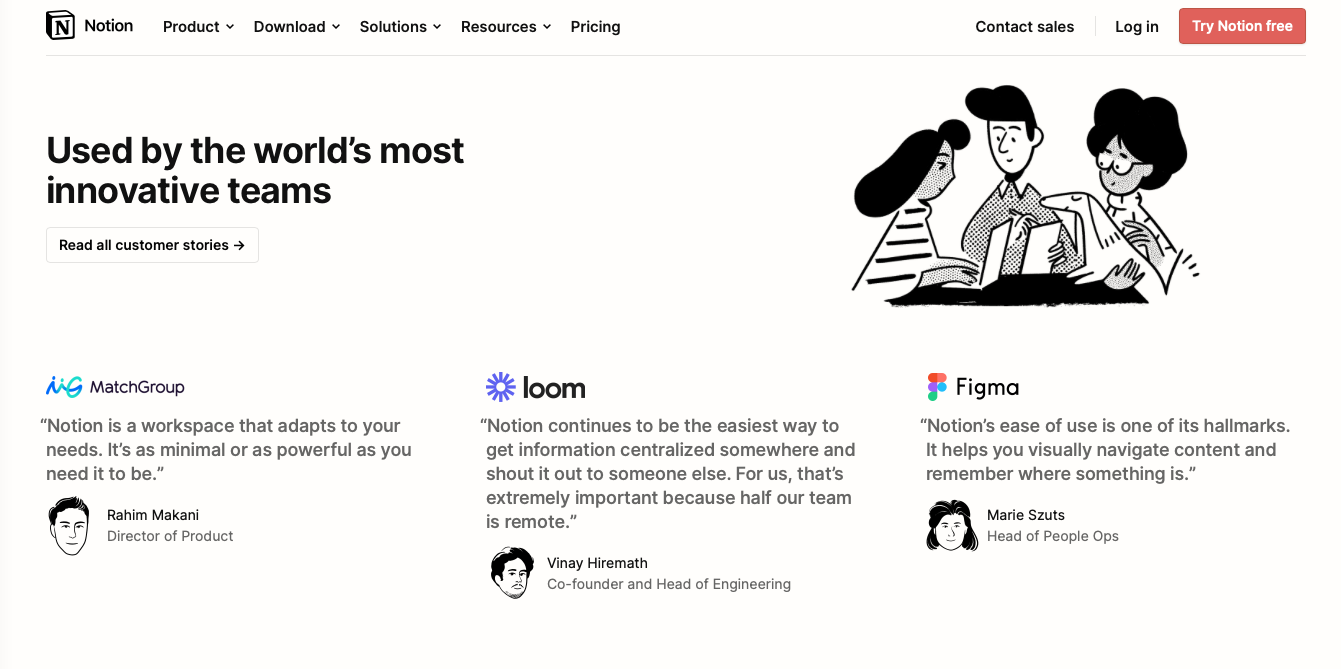Click Marie Szuts's avatar illustration
The height and width of the screenshot is (669, 1341).
[951, 525]
